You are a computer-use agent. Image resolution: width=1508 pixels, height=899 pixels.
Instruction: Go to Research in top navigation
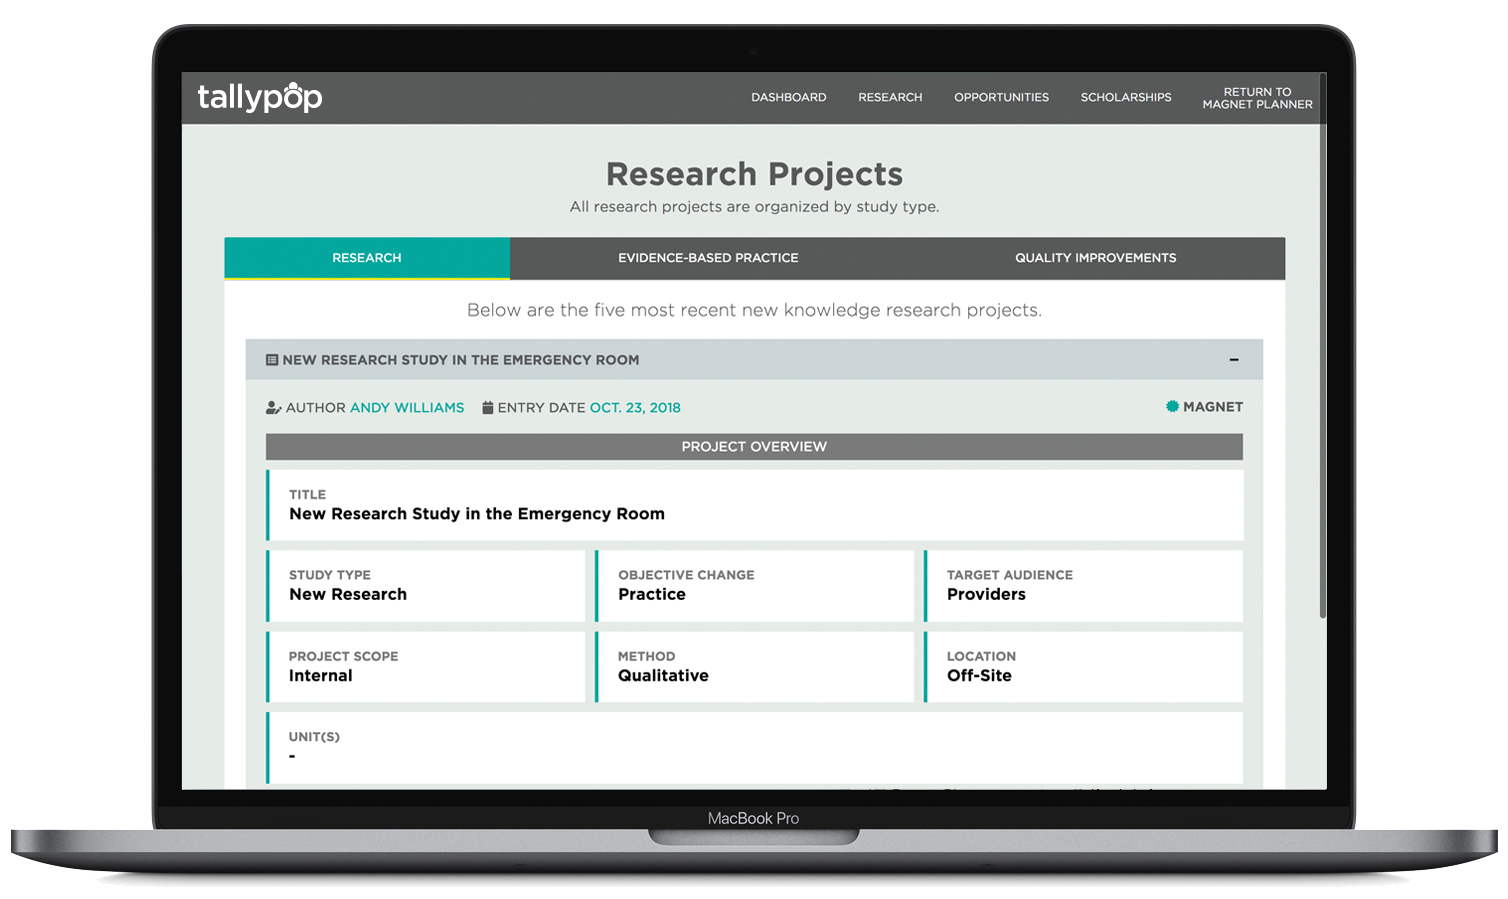(890, 98)
